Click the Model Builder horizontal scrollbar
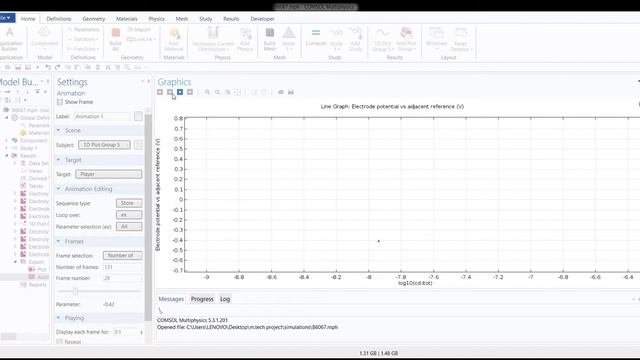The height and width of the screenshot is (360, 640). point(9,337)
